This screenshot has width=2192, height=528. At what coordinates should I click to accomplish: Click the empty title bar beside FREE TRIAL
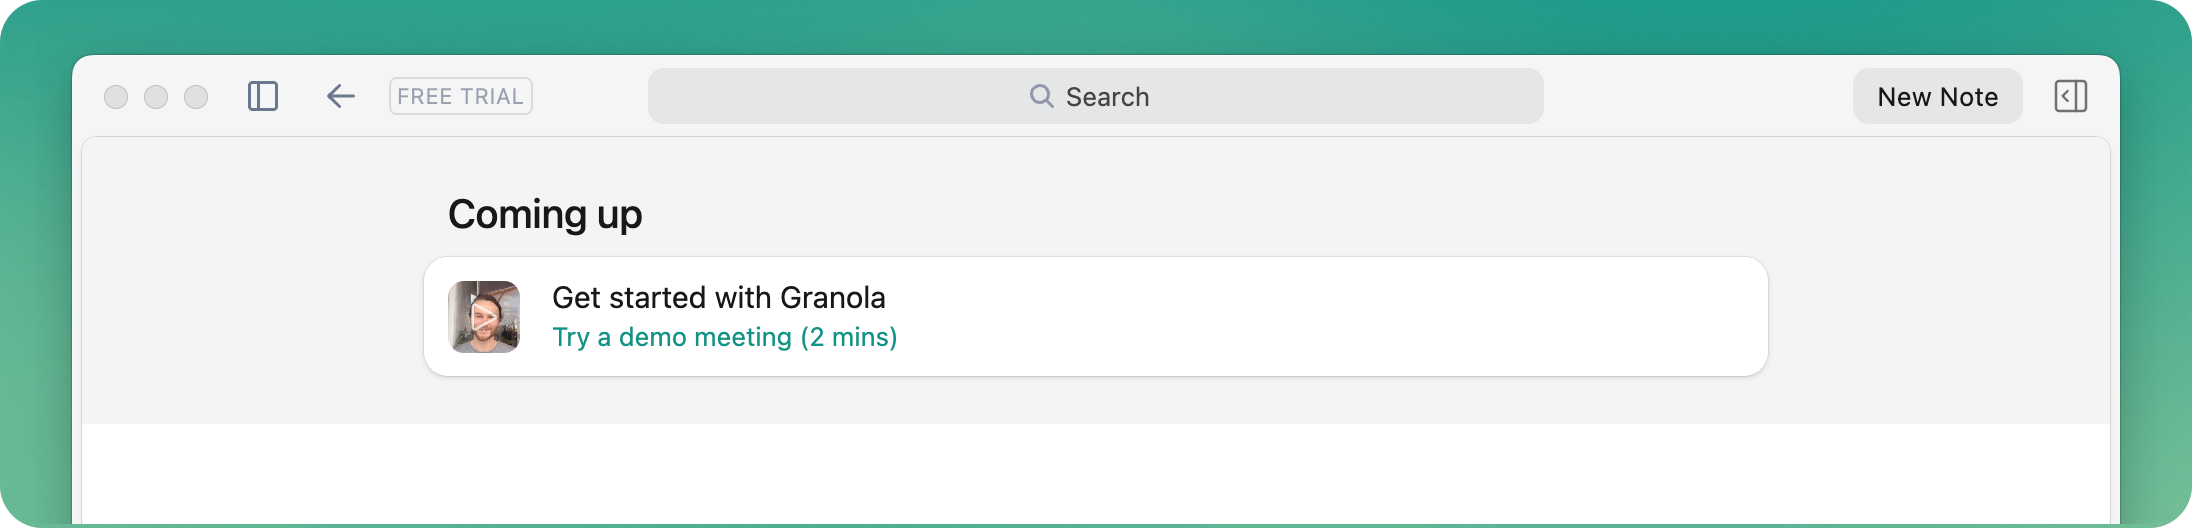590,96
